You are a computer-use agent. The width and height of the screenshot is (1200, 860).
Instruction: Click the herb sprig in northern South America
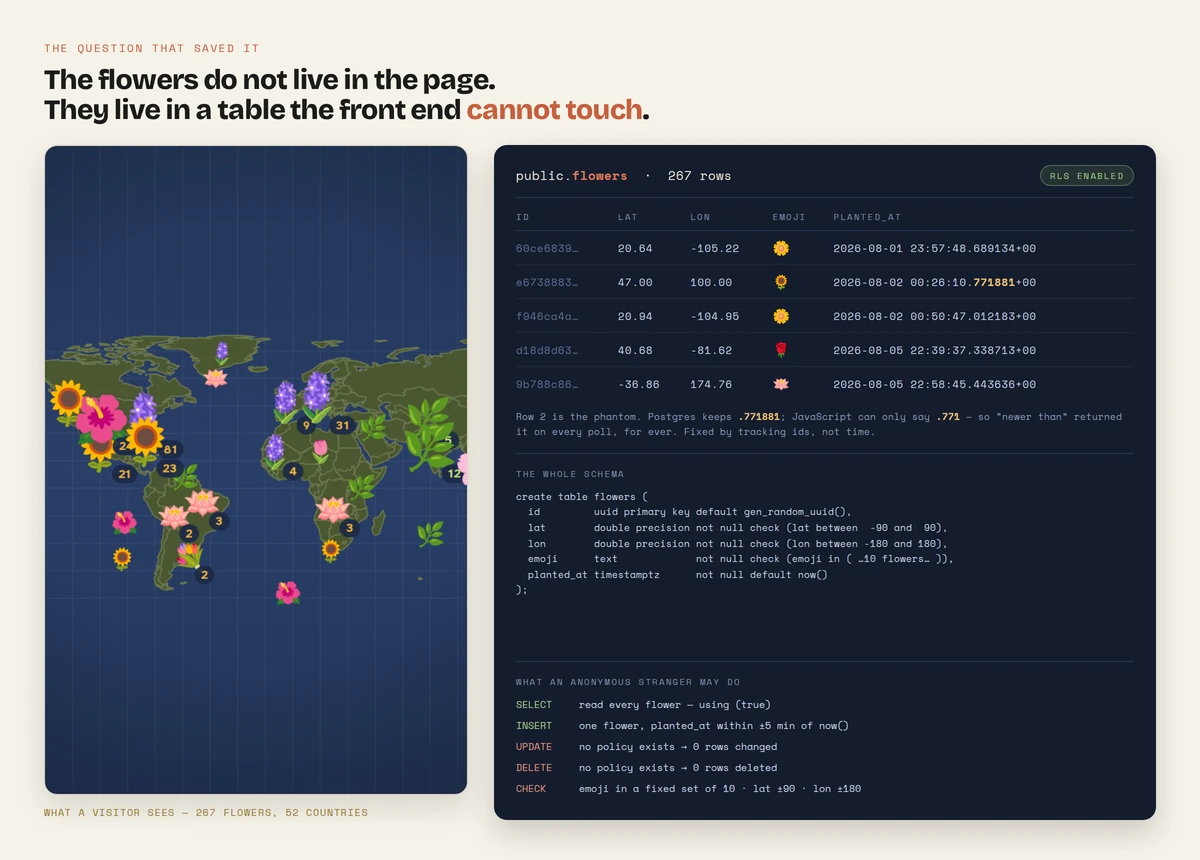(x=186, y=477)
